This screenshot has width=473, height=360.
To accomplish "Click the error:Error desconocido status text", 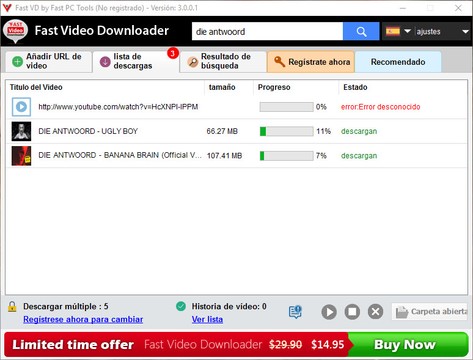I will tap(380, 107).
